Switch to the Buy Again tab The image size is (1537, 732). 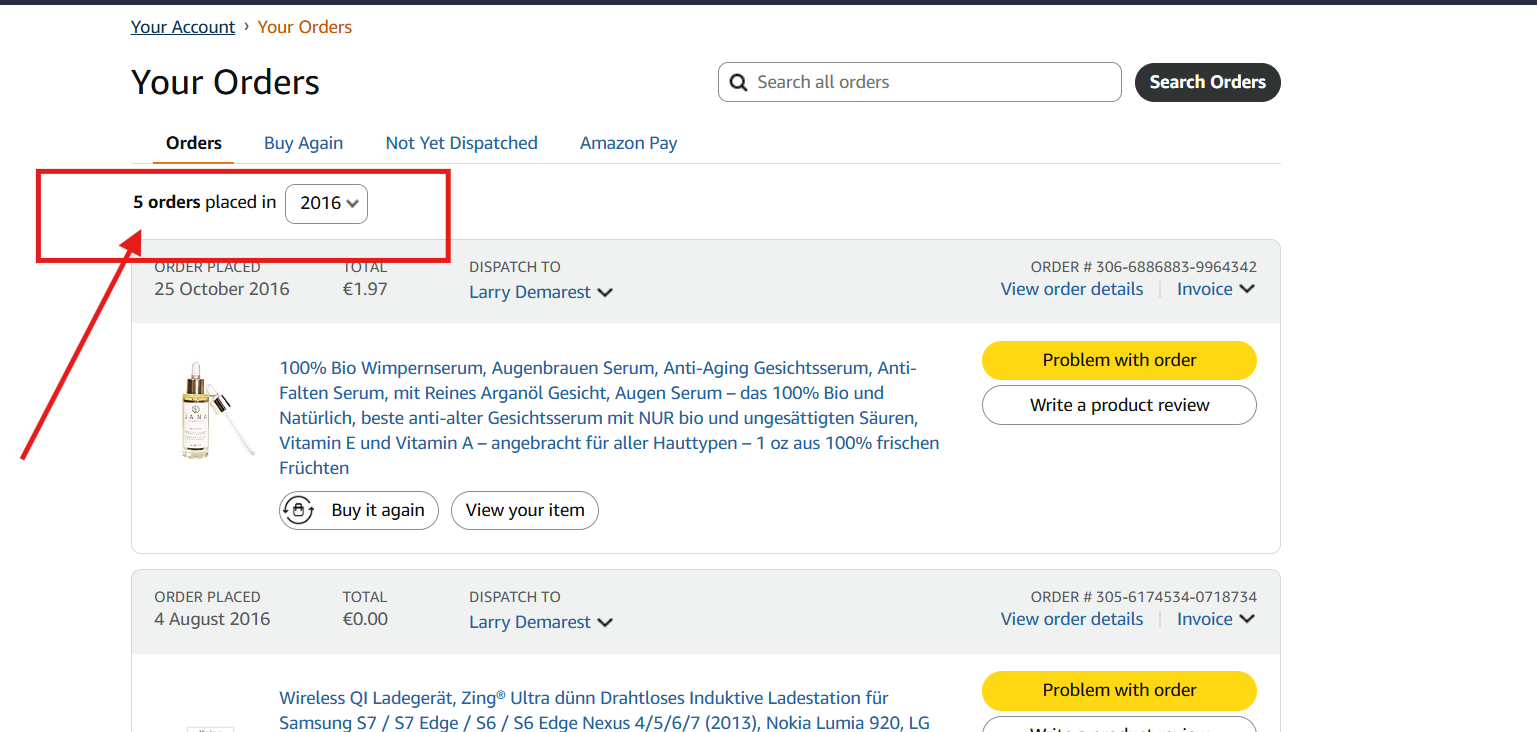(303, 143)
